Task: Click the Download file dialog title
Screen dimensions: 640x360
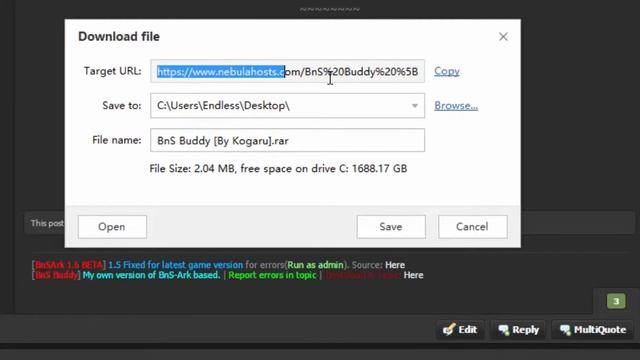Action: point(119,37)
